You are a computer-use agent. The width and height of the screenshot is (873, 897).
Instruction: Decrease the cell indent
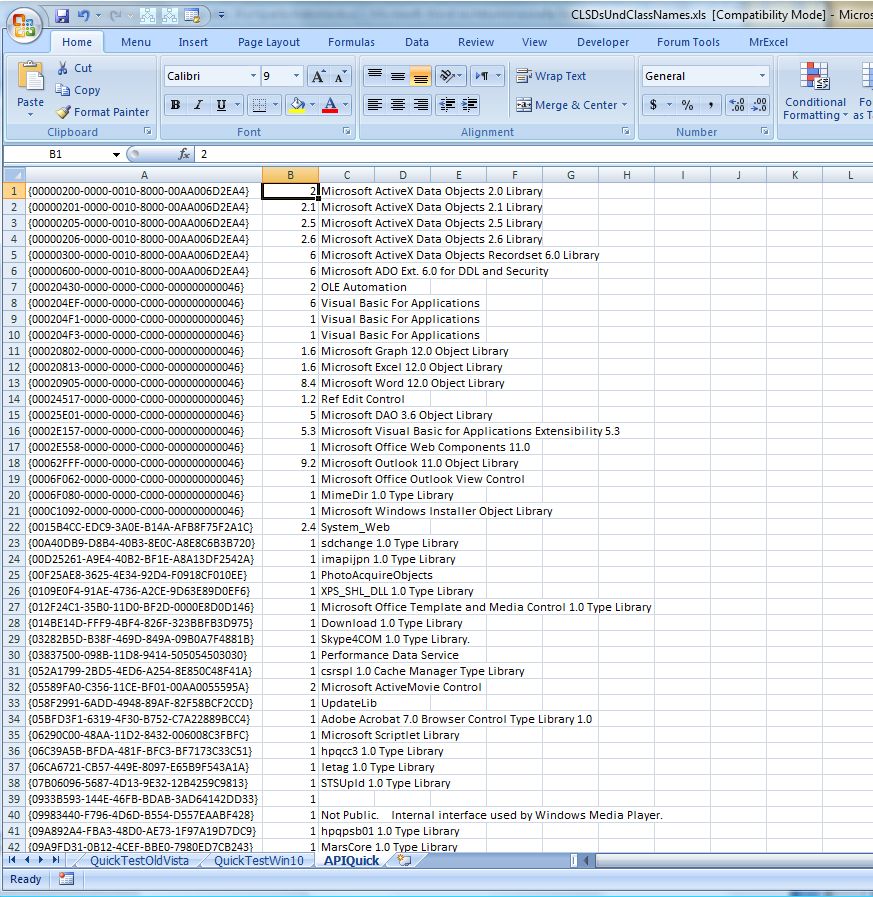tap(447, 105)
